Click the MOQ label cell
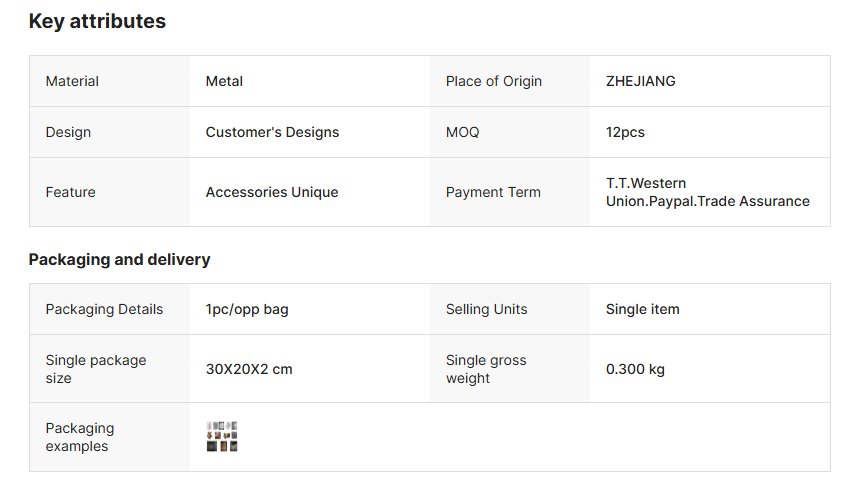845x481 pixels. tap(462, 132)
